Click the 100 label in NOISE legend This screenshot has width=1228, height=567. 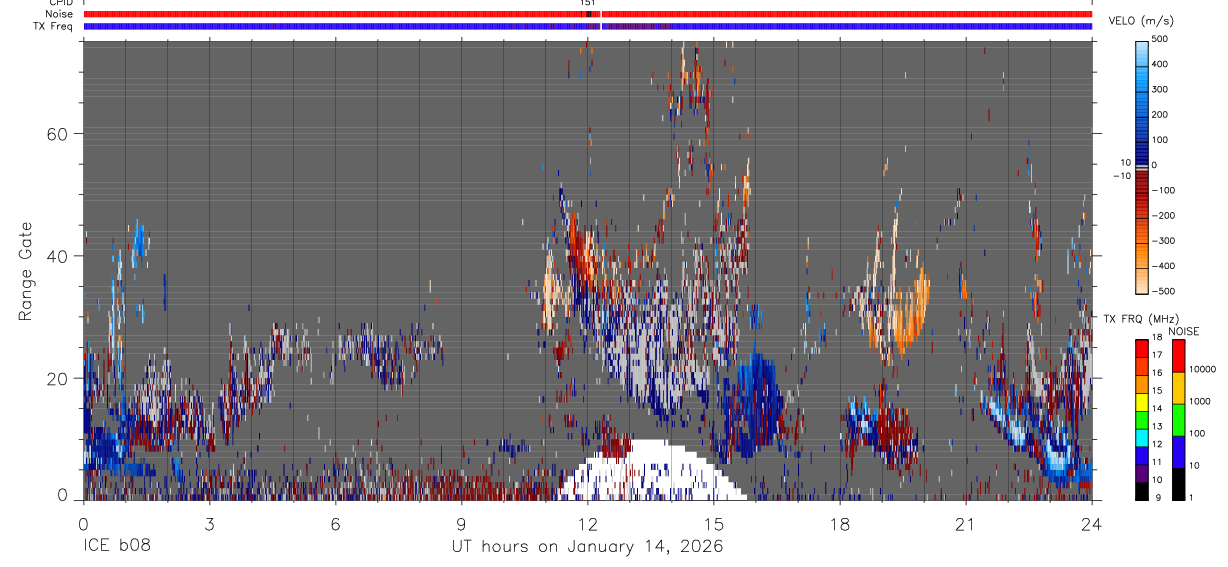(x=1198, y=434)
